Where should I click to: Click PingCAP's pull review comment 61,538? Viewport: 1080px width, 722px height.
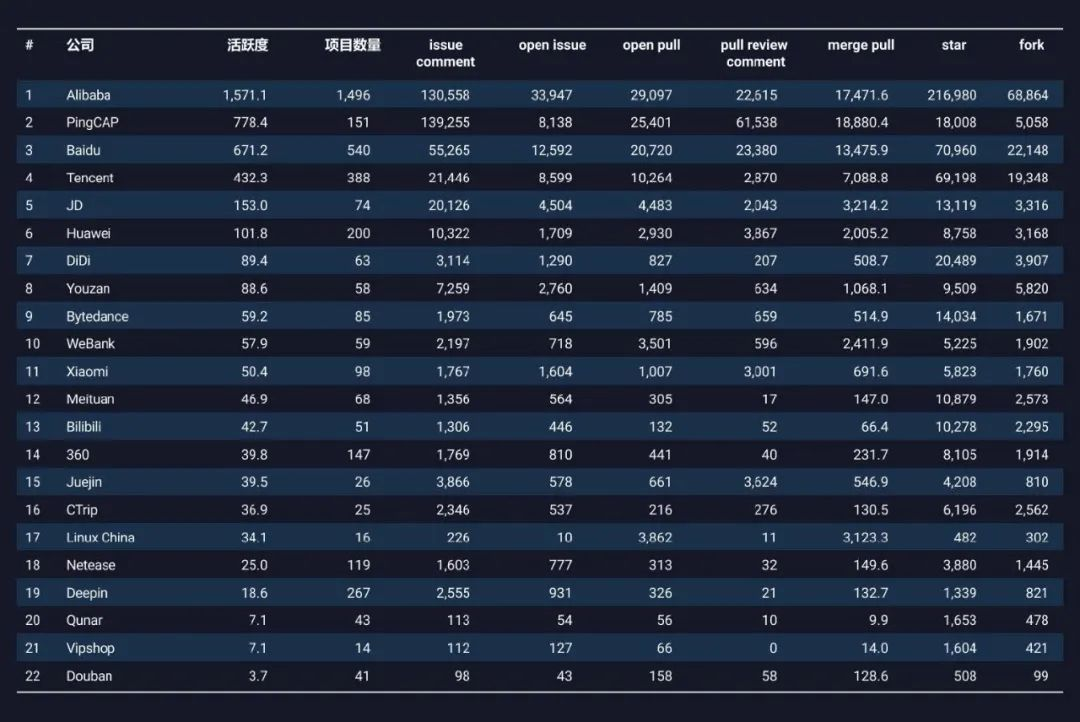click(756, 123)
